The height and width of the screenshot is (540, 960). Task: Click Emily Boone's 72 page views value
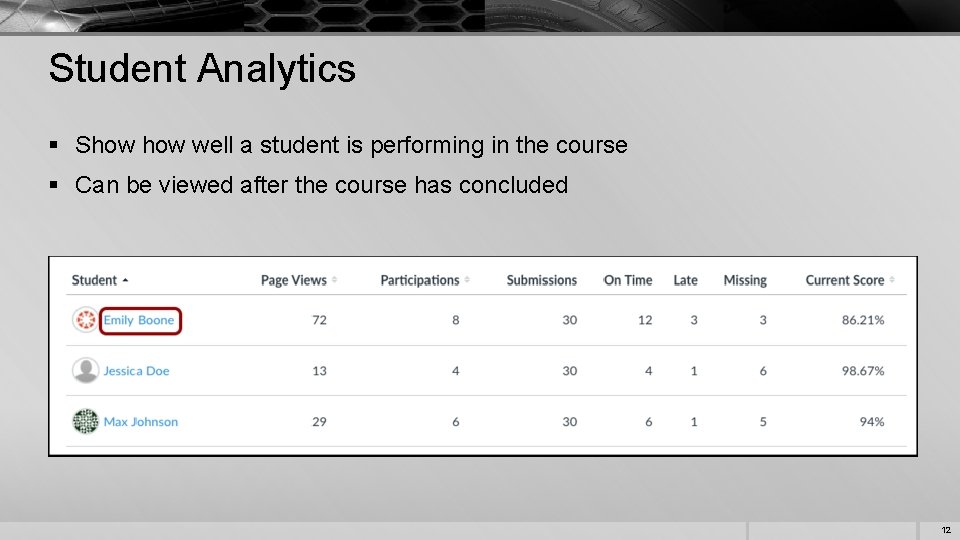pos(319,320)
